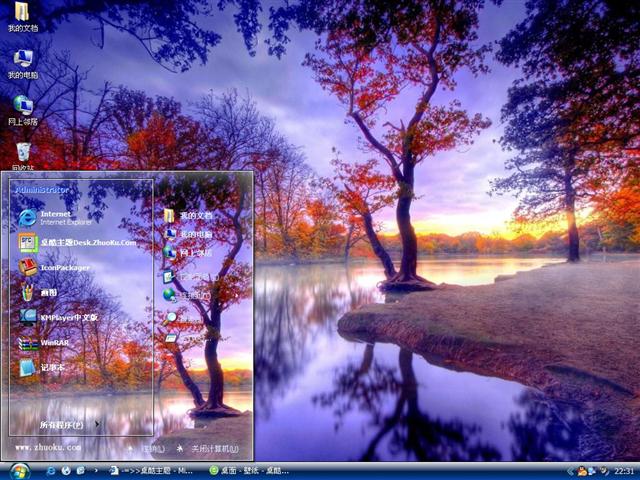Click the 关闭计算机(U) shutdown button

point(208,449)
